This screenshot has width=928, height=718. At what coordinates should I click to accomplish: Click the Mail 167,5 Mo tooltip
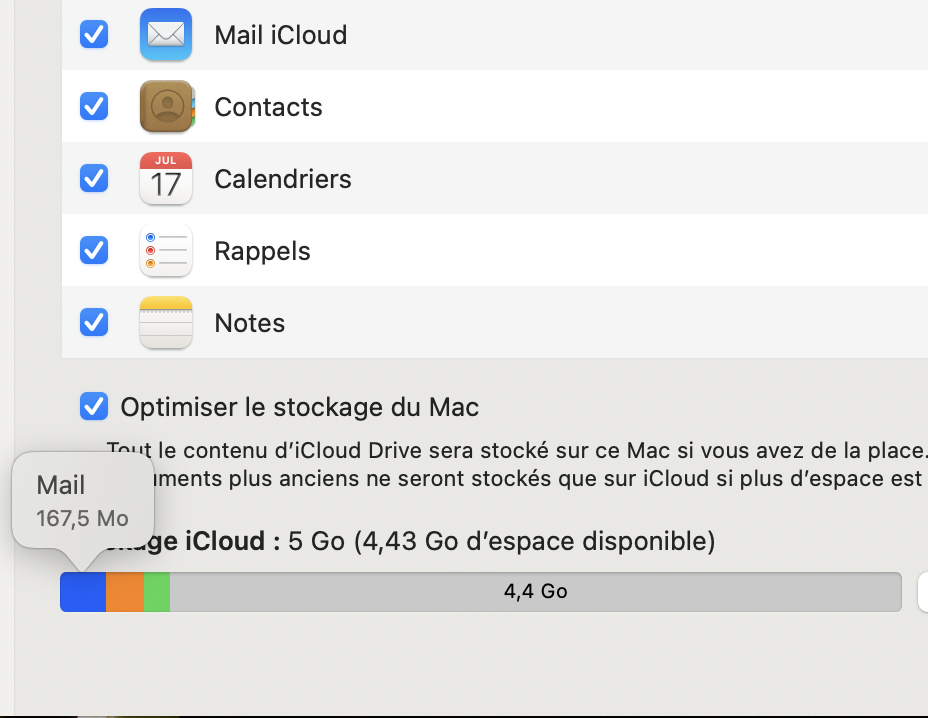click(83, 502)
